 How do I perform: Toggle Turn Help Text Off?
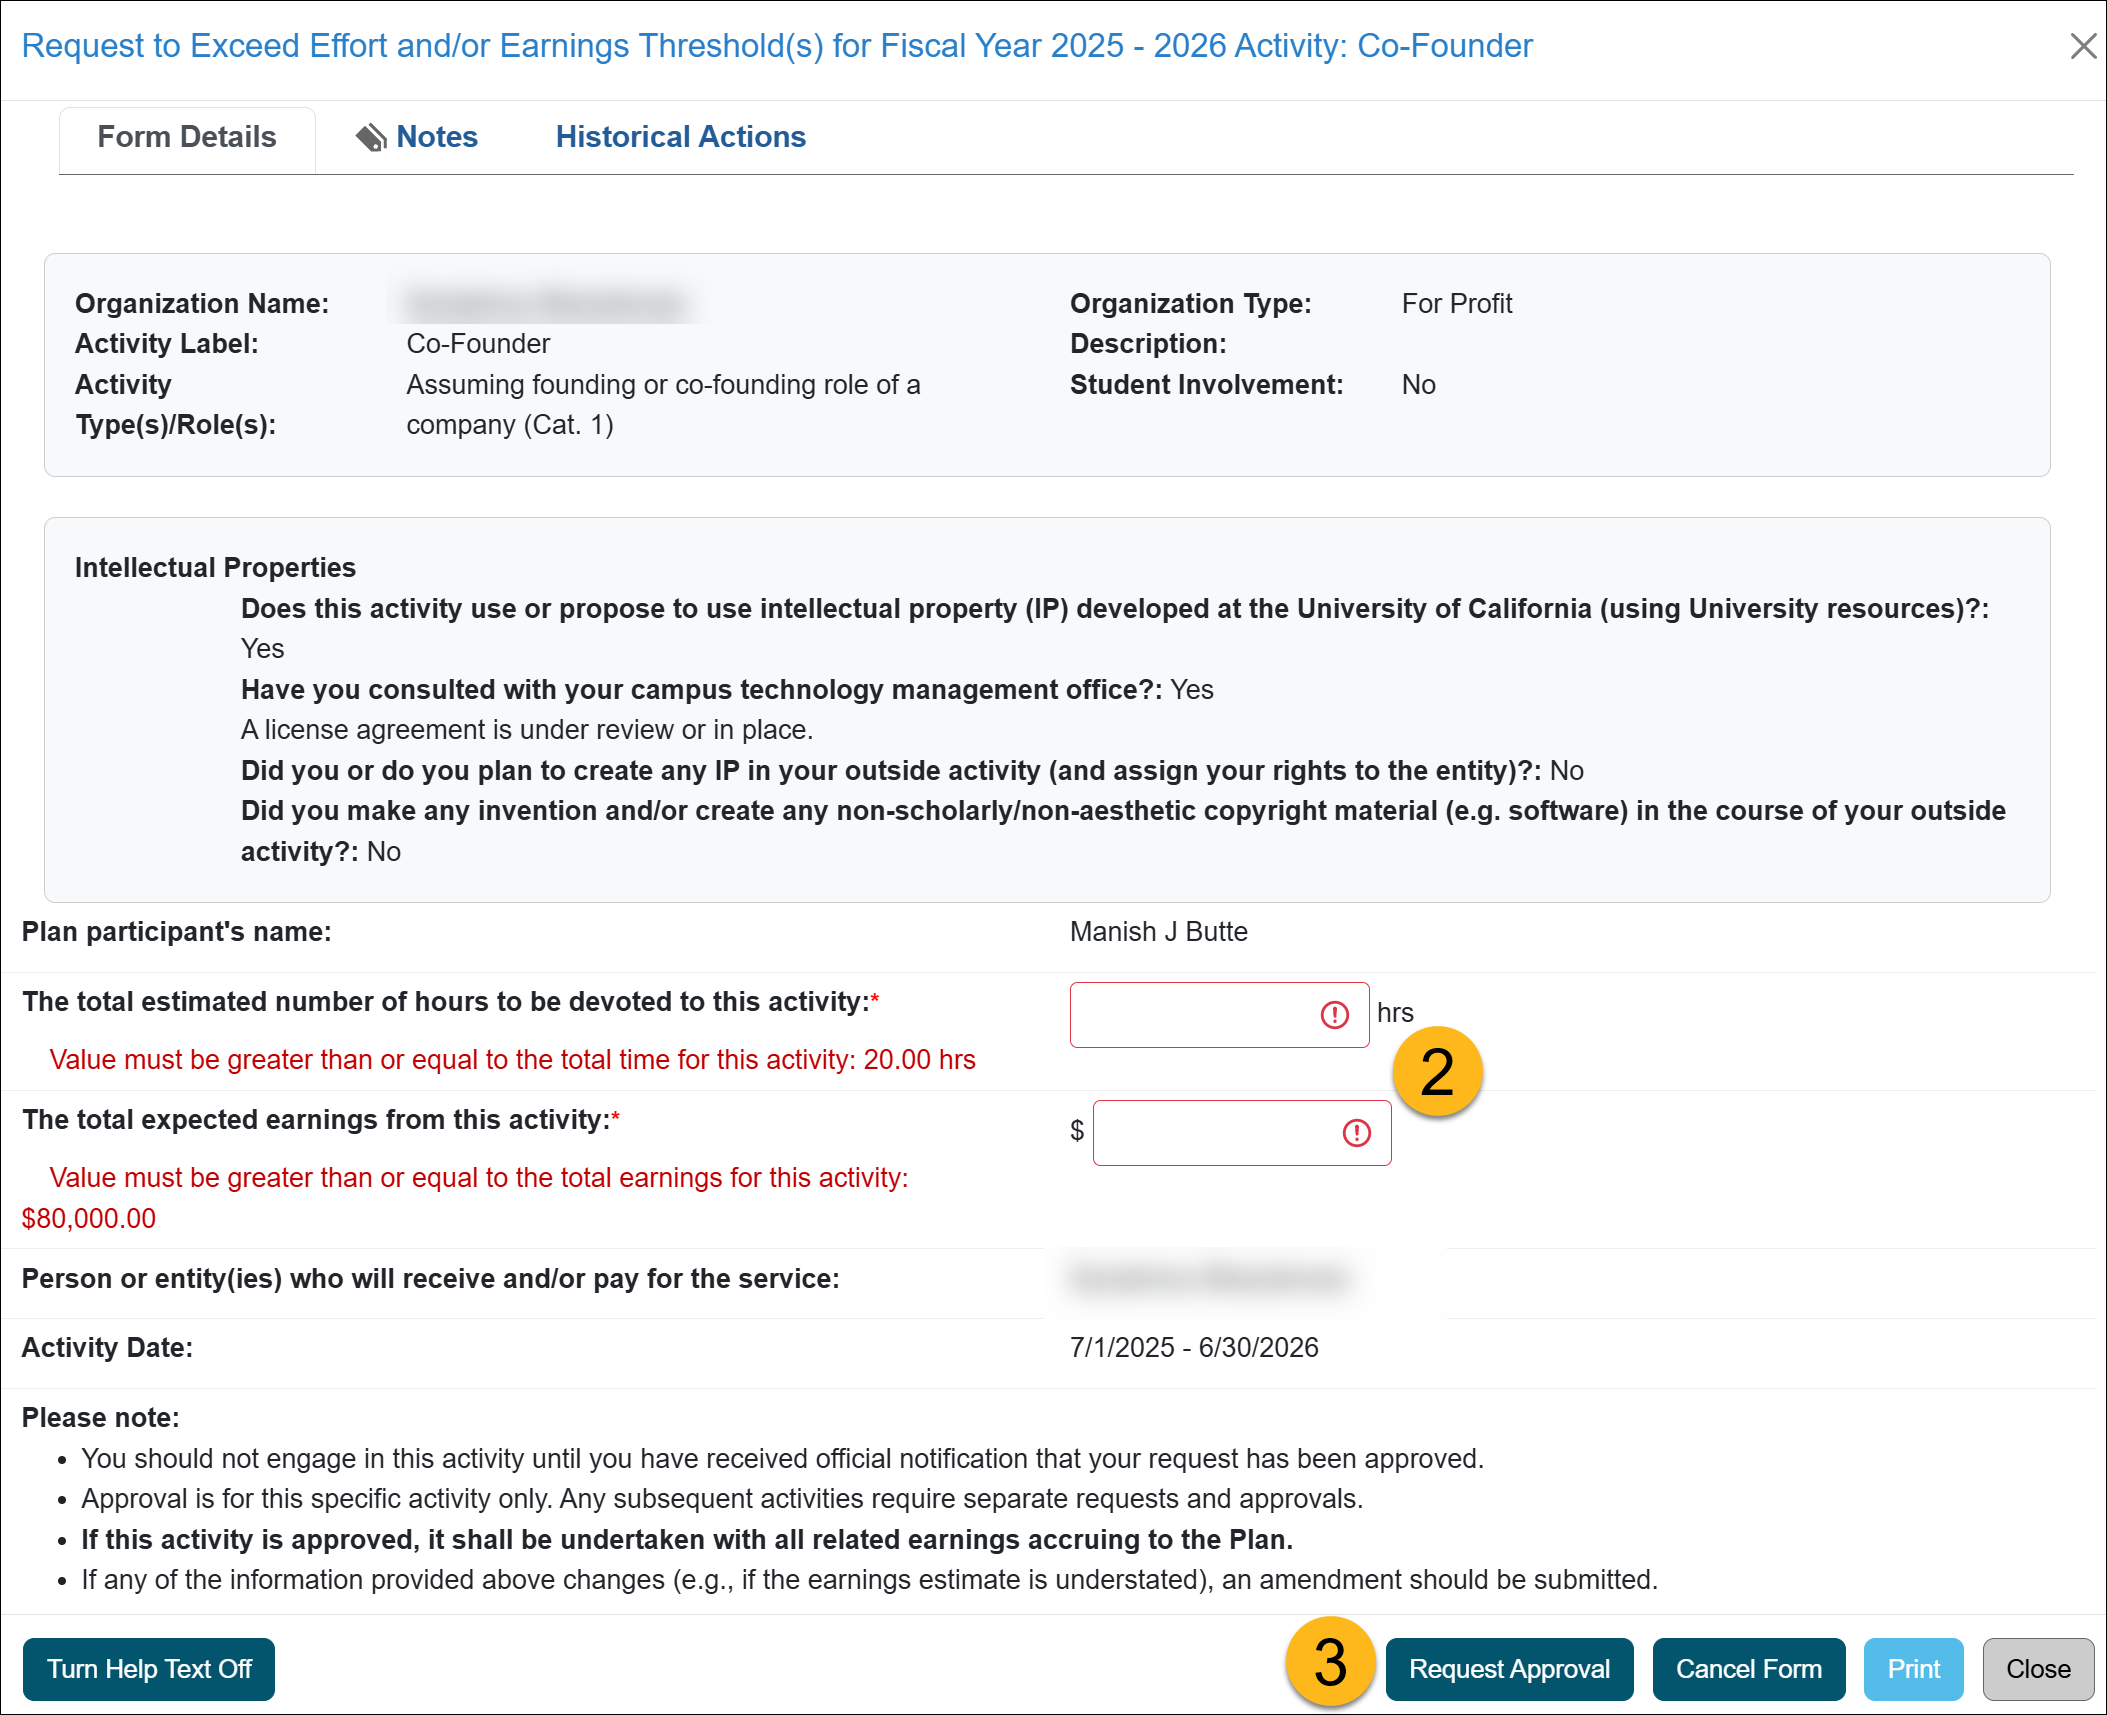point(149,1669)
